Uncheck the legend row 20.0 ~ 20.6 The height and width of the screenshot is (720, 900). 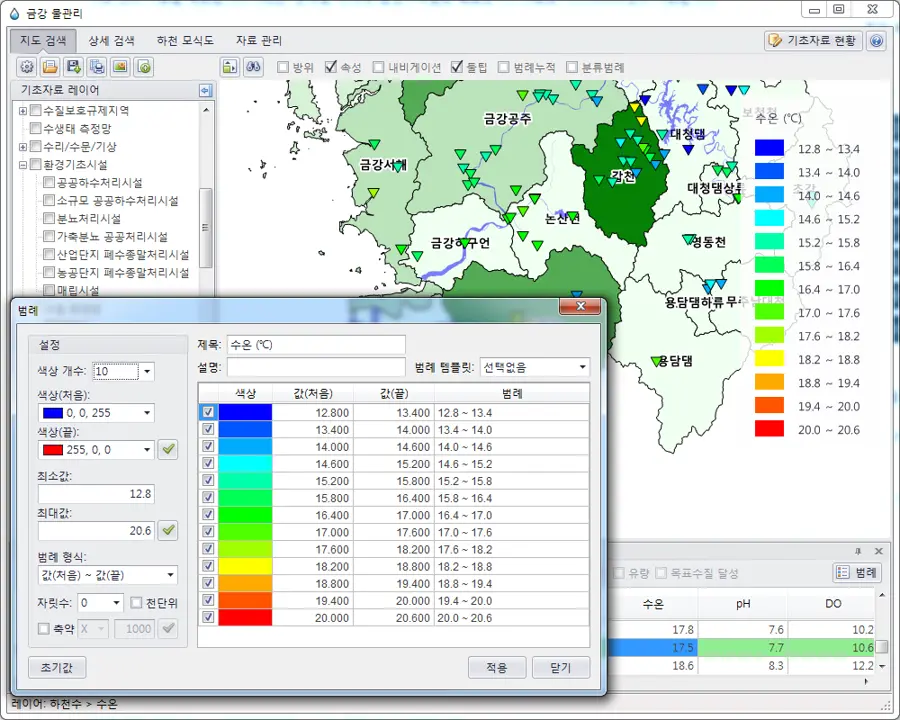(x=208, y=617)
